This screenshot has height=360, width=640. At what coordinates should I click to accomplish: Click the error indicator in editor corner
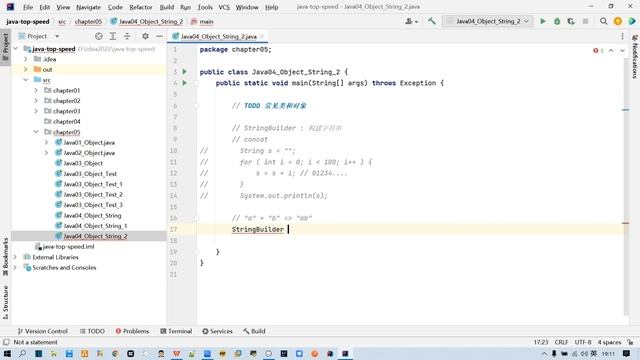click(598, 51)
